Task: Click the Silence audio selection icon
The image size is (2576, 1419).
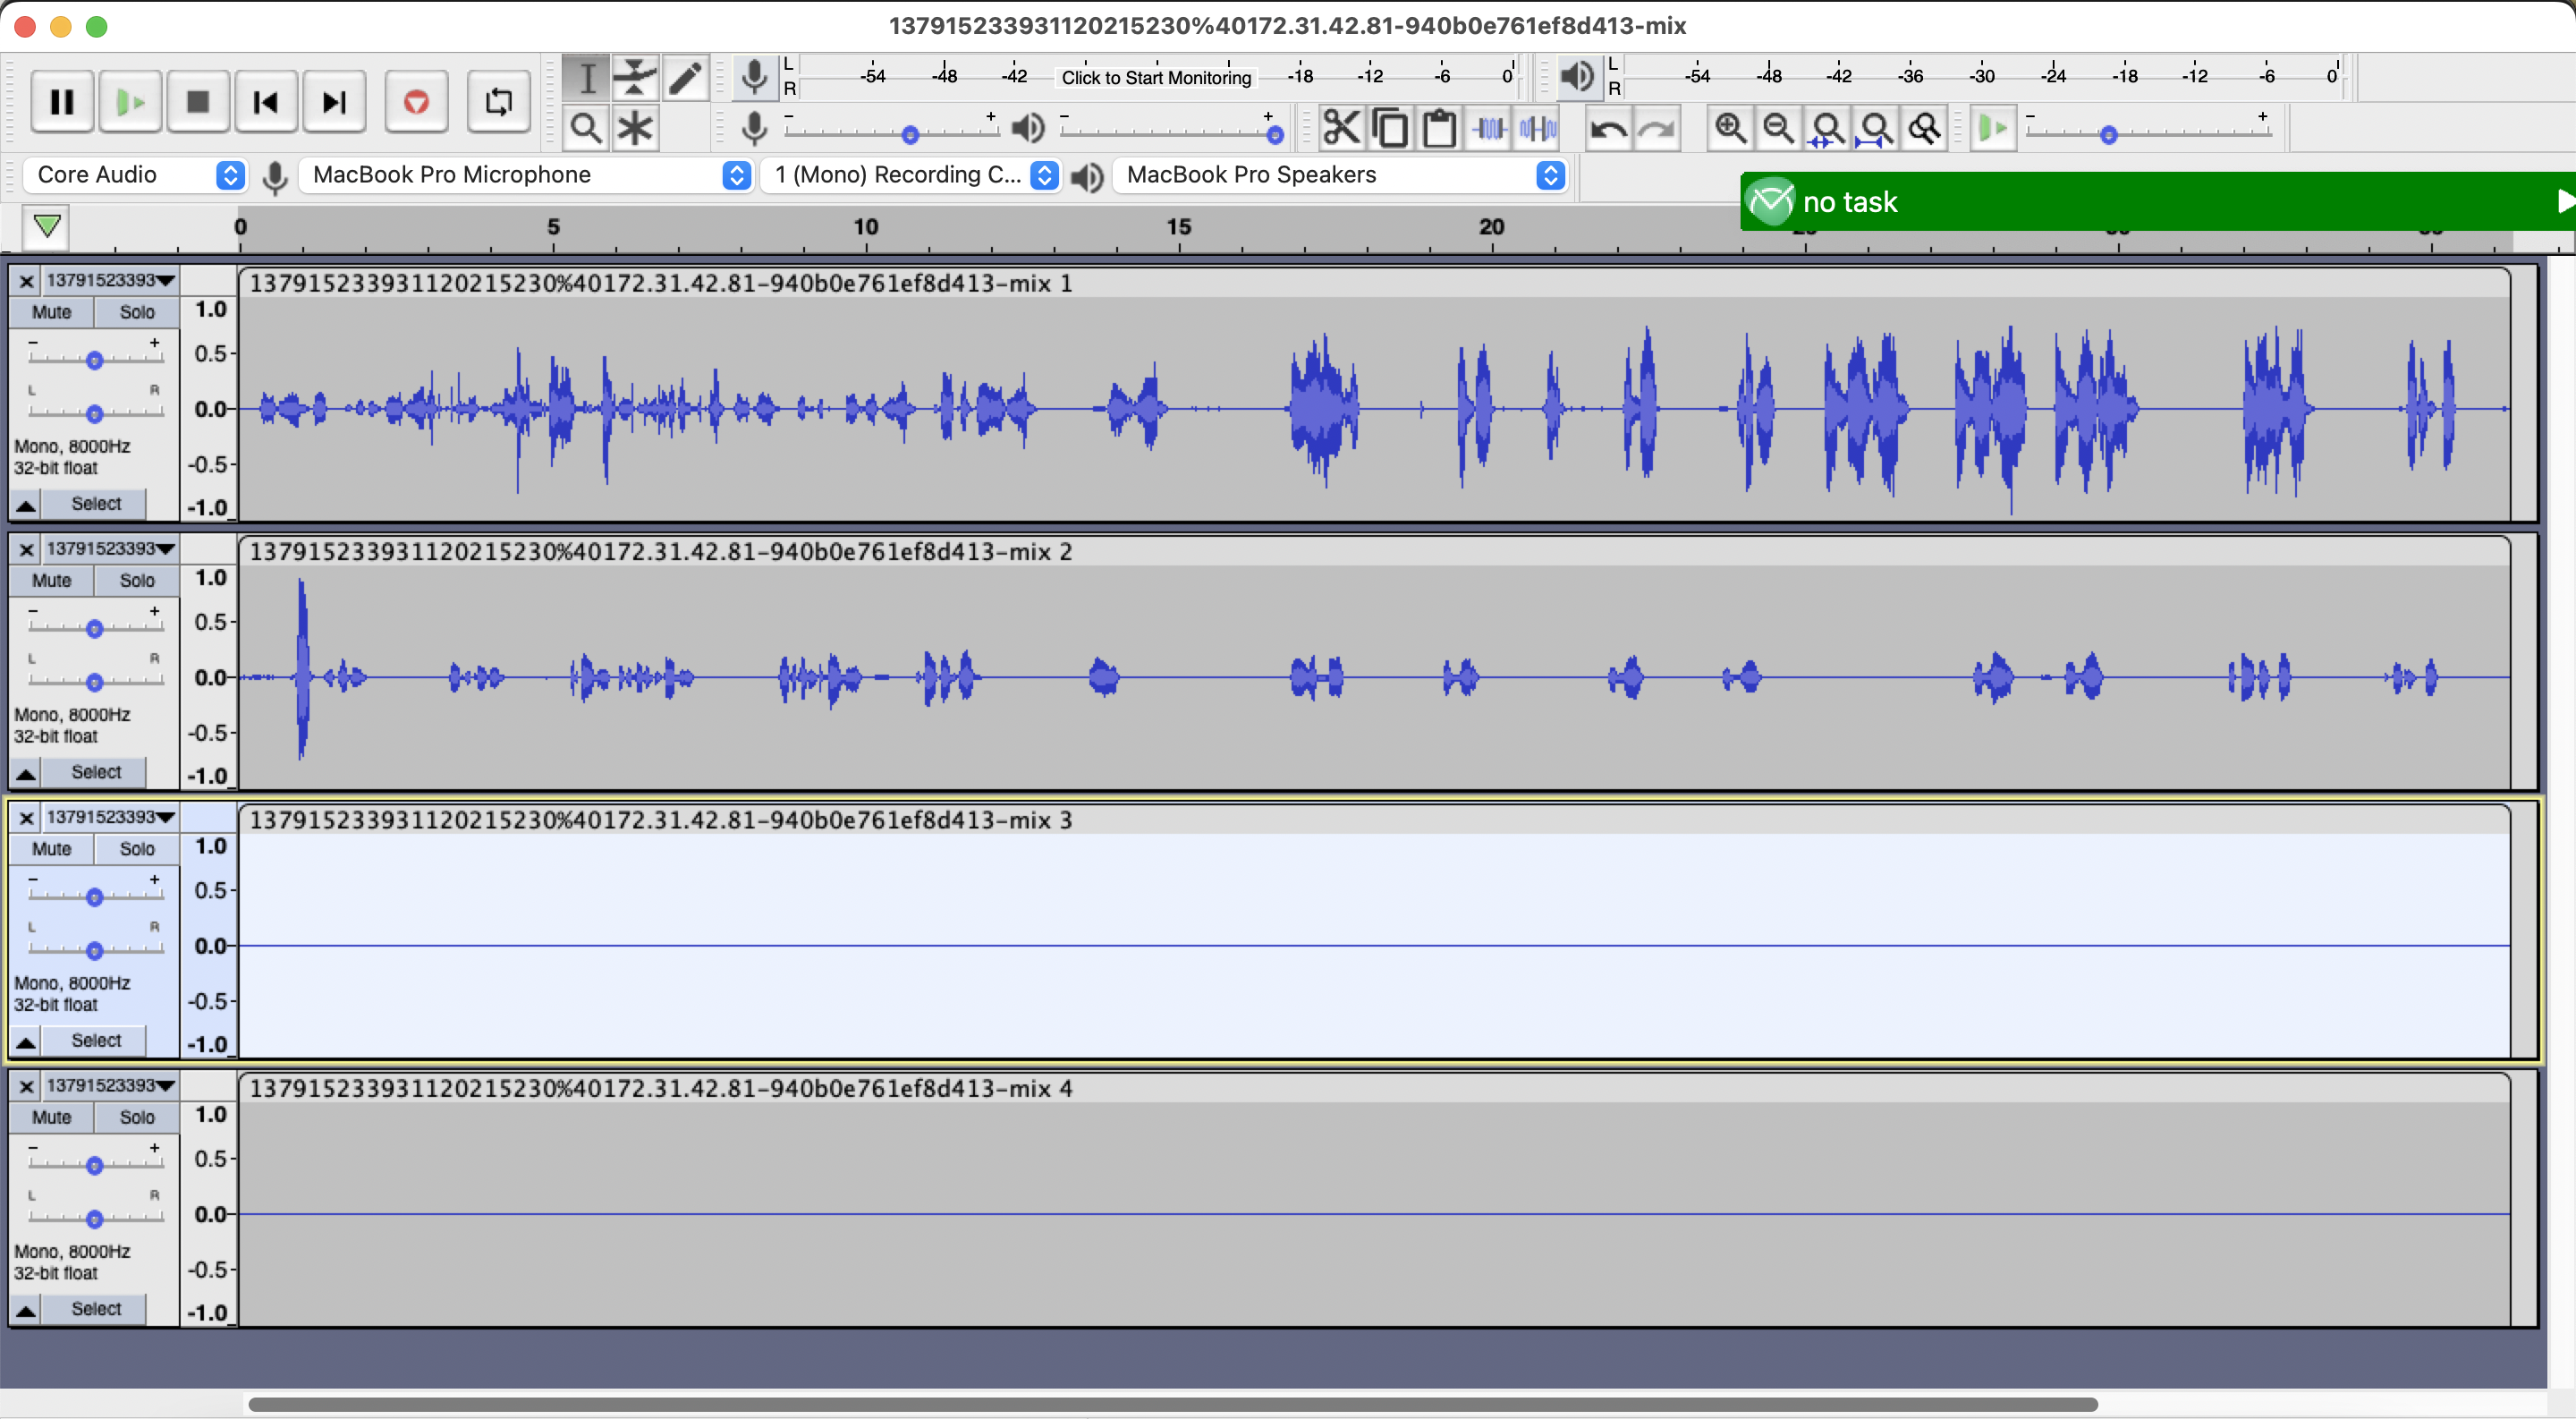Action: (1538, 128)
